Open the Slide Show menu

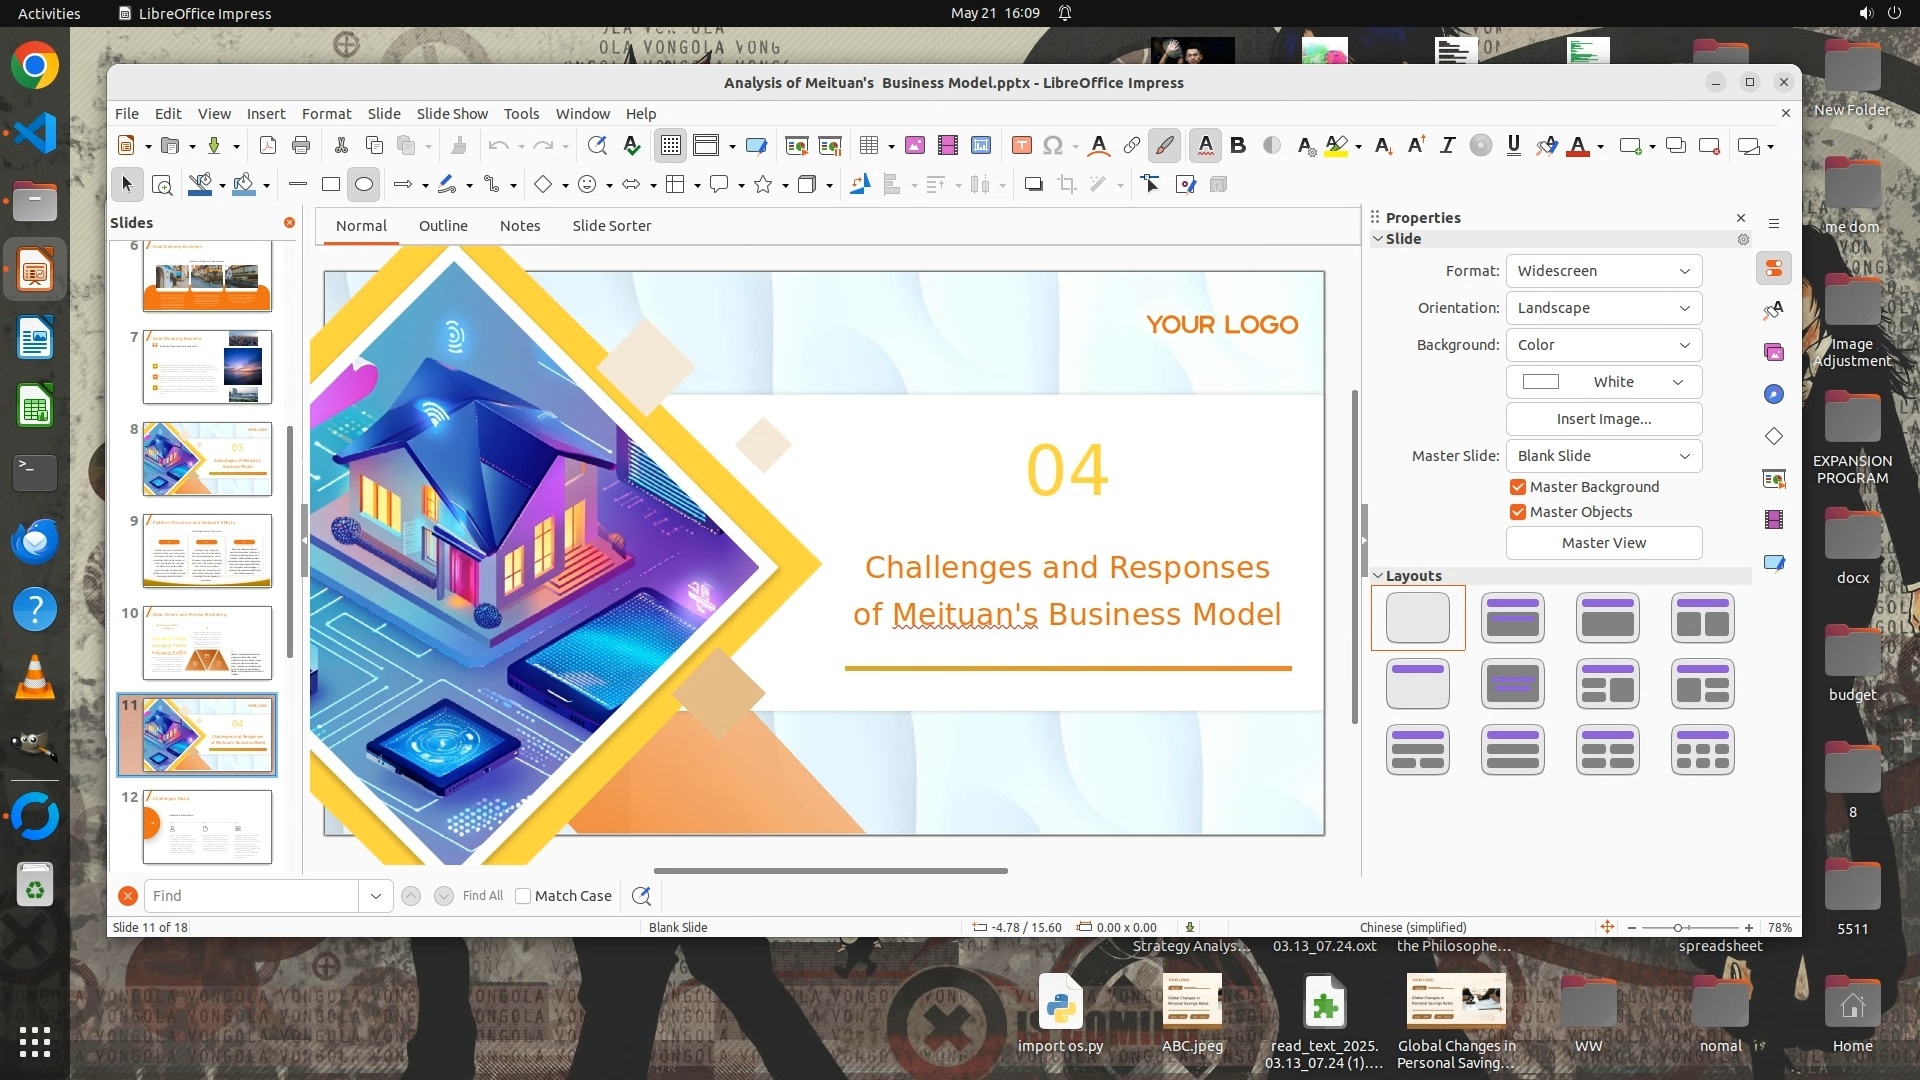[452, 114]
